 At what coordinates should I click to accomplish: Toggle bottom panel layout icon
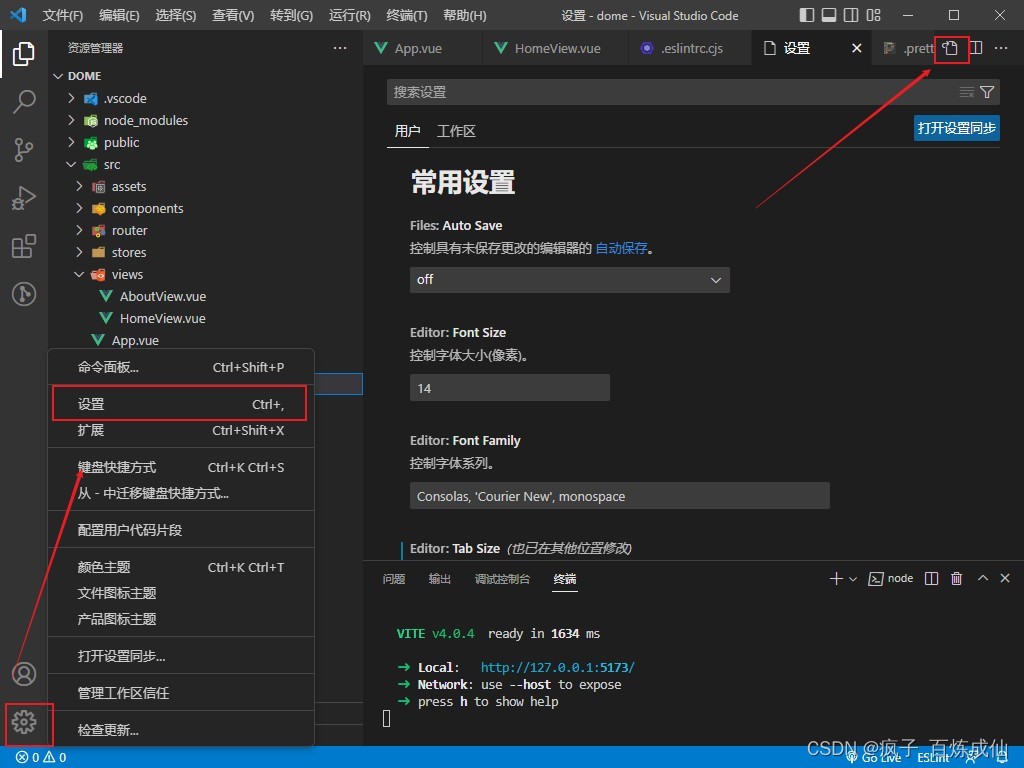[x=829, y=15]
